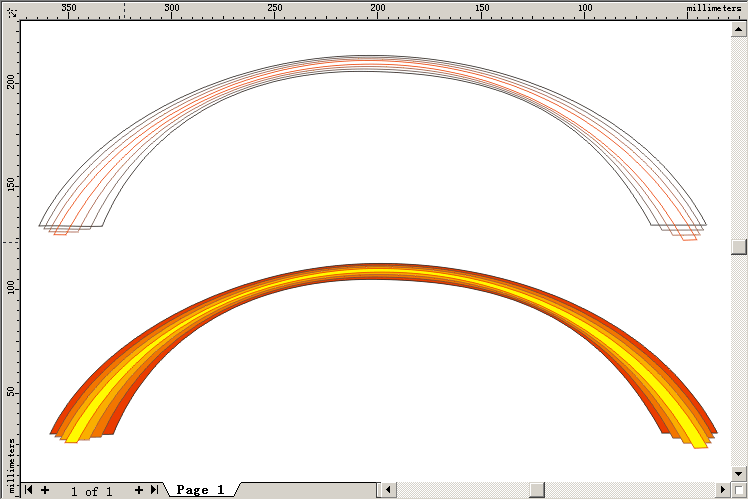Add page before current page button

pos(45,490)
